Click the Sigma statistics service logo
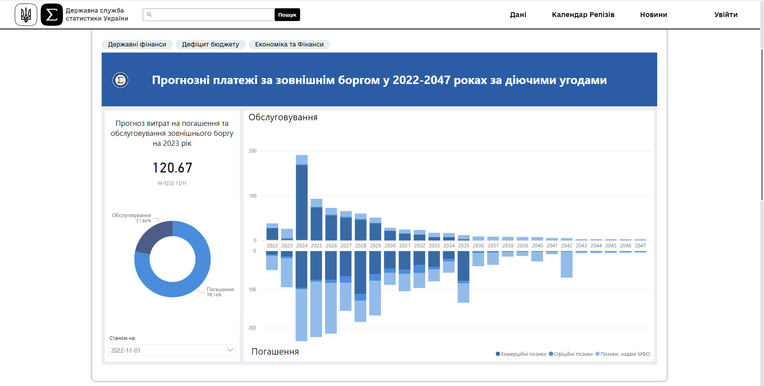Viewport: 764px width, 386px height. point(52,15)
